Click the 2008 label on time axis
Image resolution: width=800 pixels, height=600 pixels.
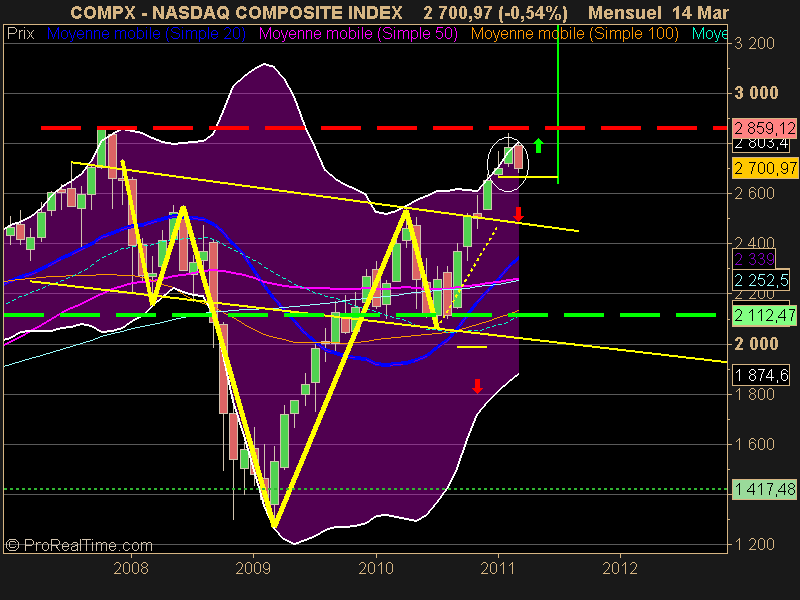point(131,568)
